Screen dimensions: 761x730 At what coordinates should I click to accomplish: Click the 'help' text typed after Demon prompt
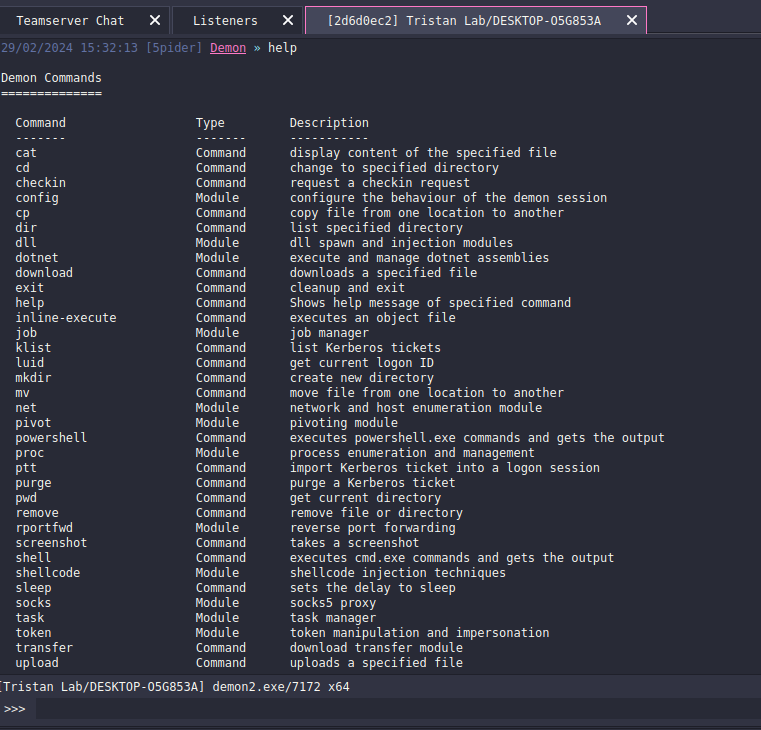tap(282, 48)
